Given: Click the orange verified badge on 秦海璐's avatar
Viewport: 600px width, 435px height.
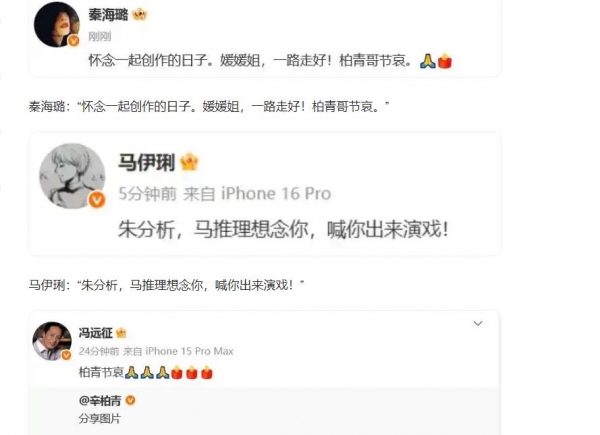Looking at the screenshot, I should (73, 41).
